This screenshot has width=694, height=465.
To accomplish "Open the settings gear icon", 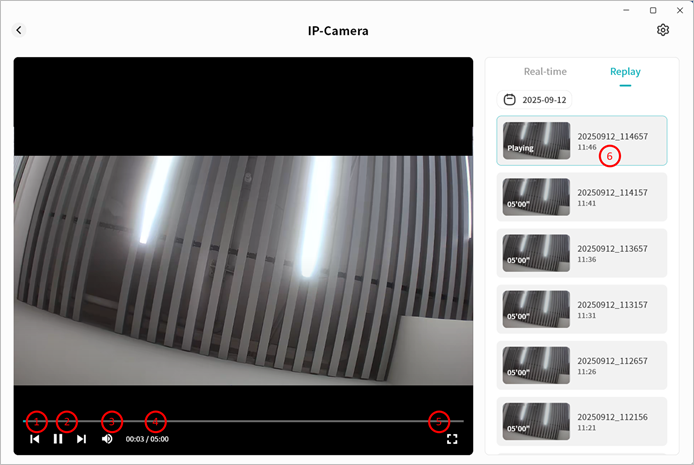I will click(663, 30).
